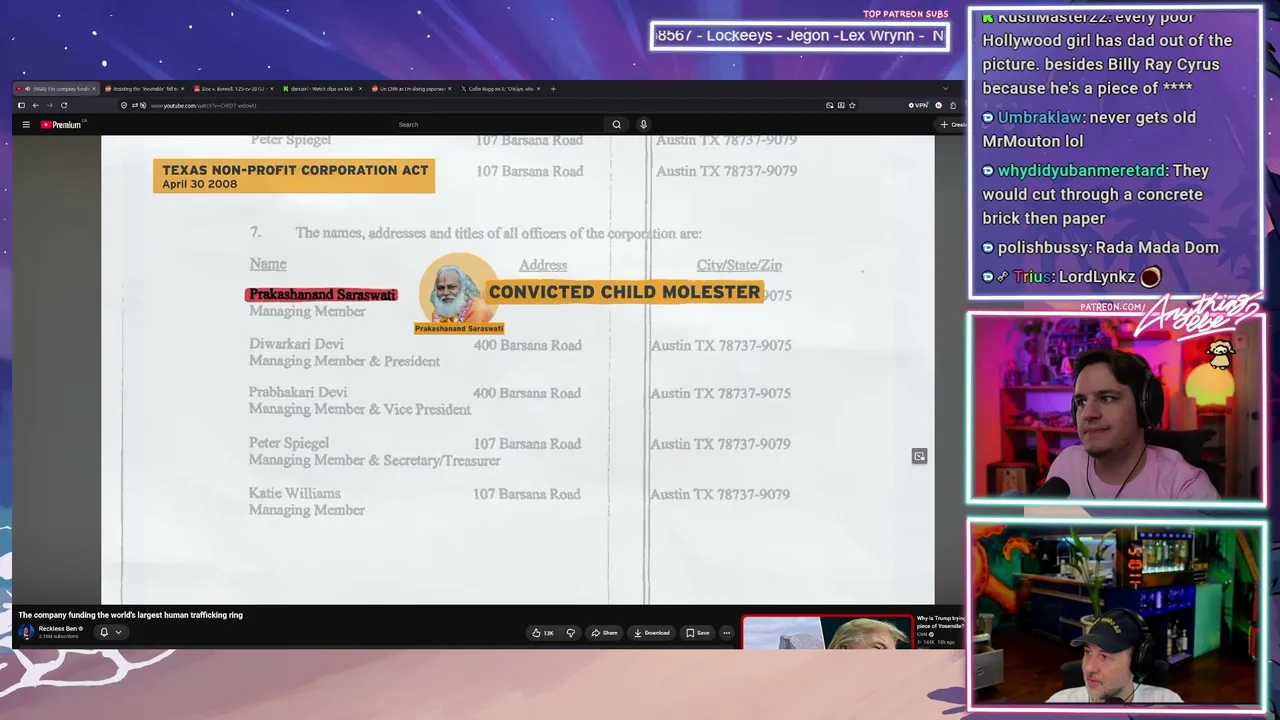Click the video overlay icon at right edge

[x=919, y=456]
